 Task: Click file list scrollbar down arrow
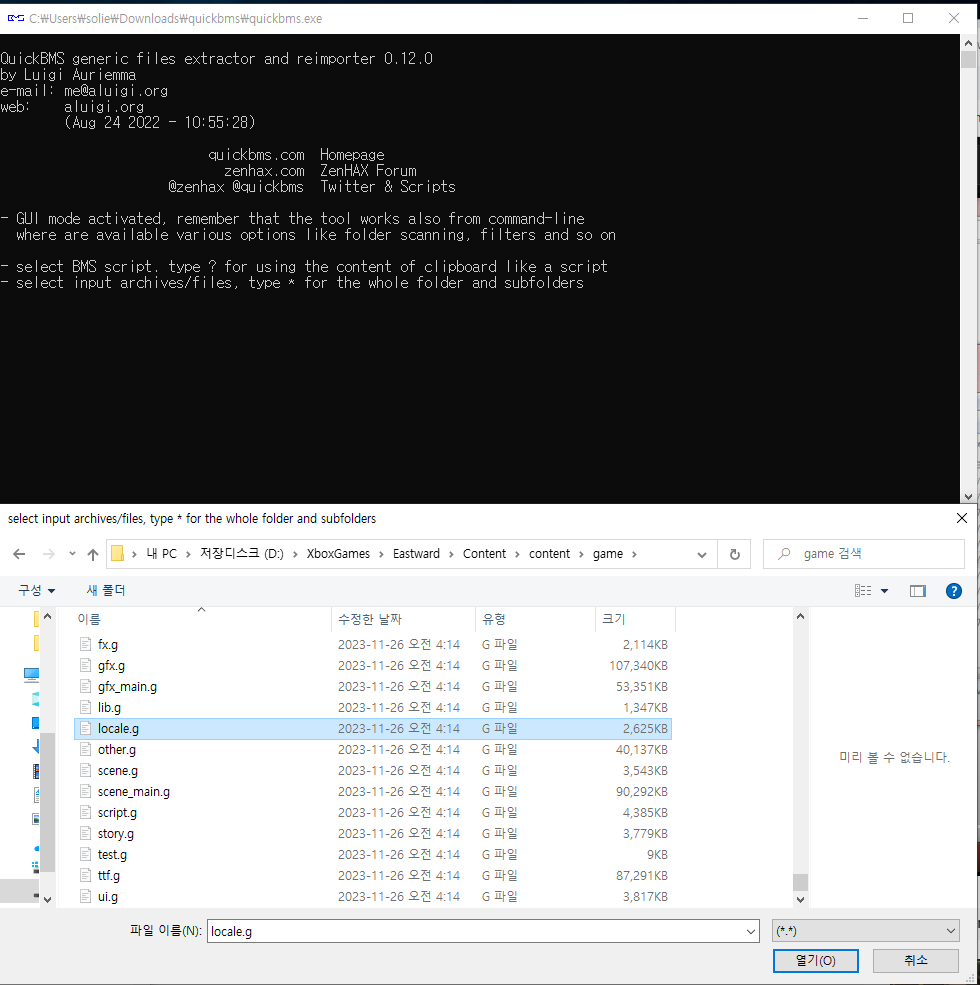800,900
